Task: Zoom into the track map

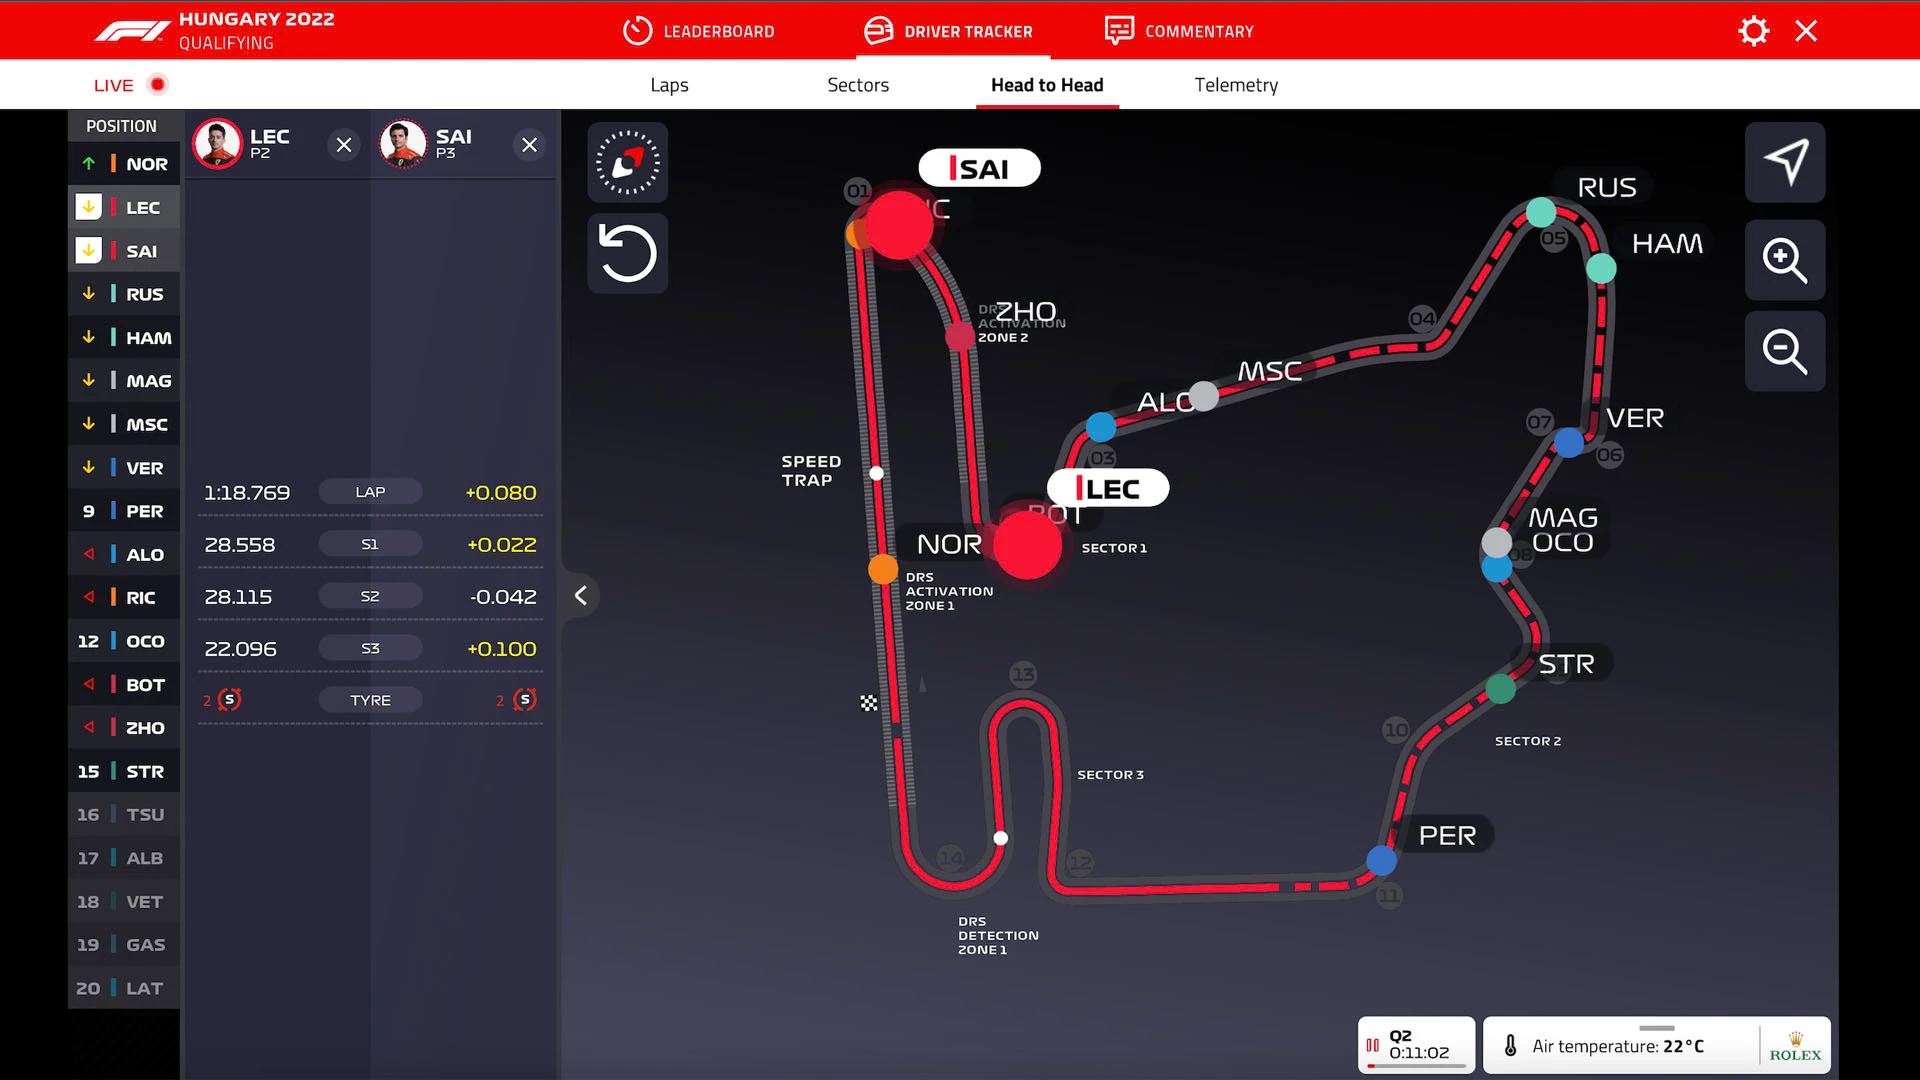Action: [1785, 260]
